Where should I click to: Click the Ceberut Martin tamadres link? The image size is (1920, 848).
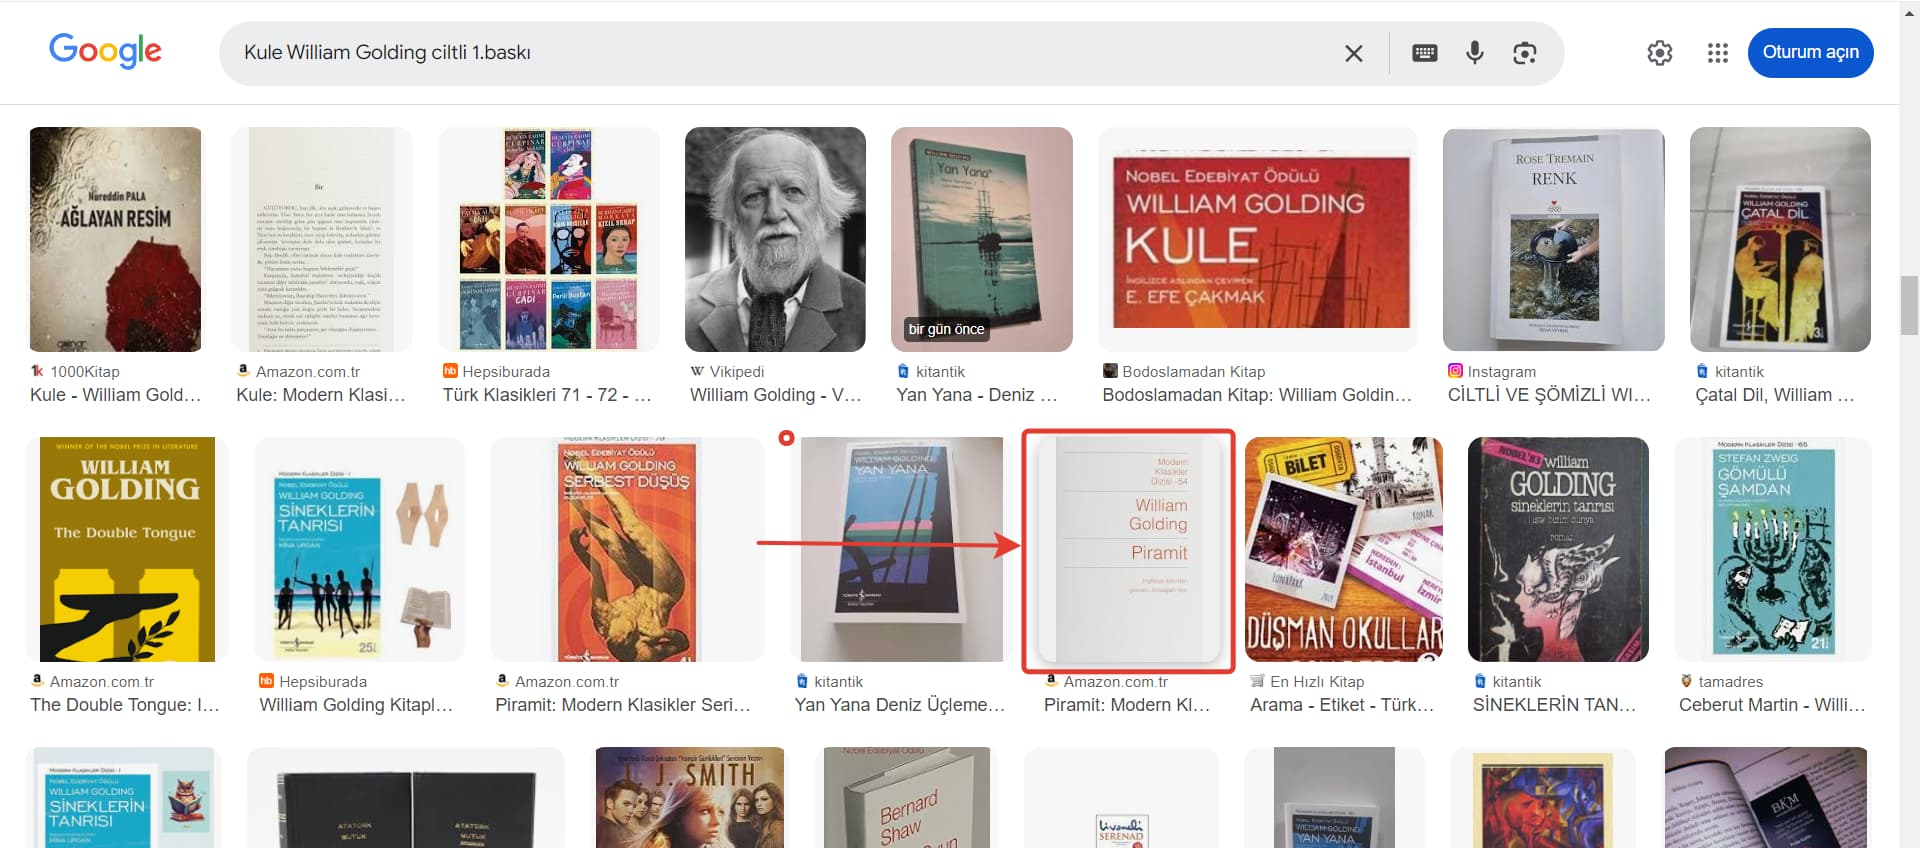[x=1771, y=705]
